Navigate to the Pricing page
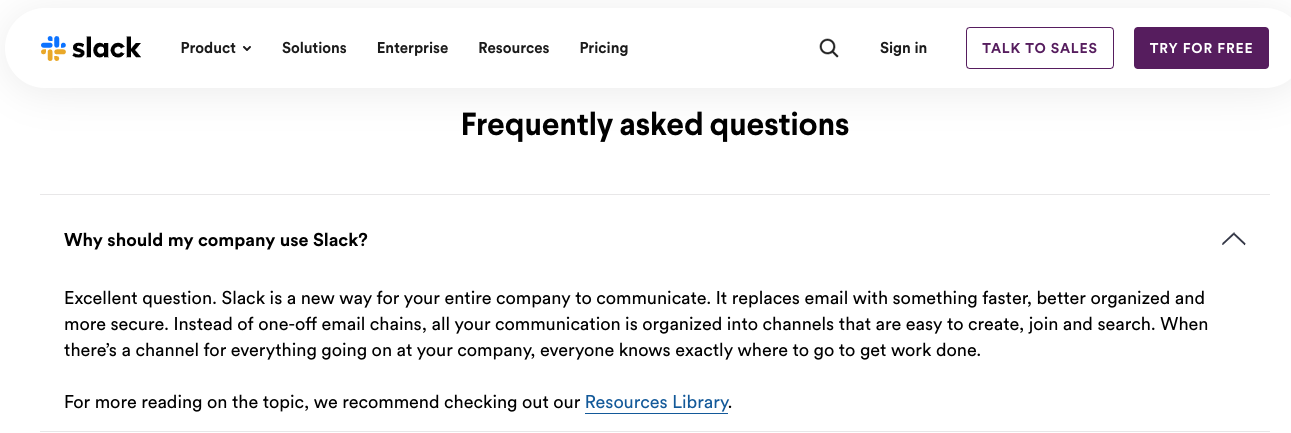Image resolution: width=1291 pixels, height=433 pixels. point(604,48)
